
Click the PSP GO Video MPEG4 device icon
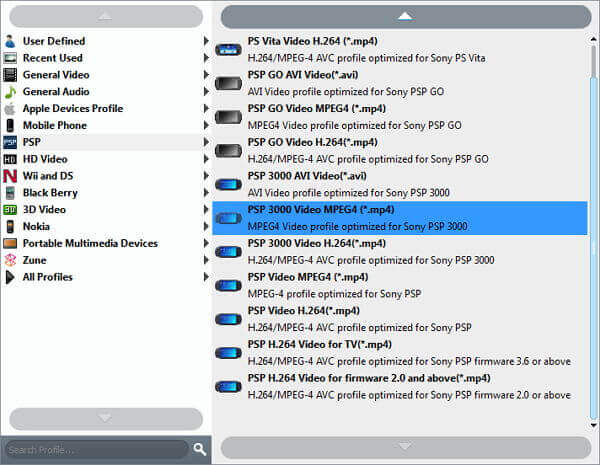pos(228,117)
